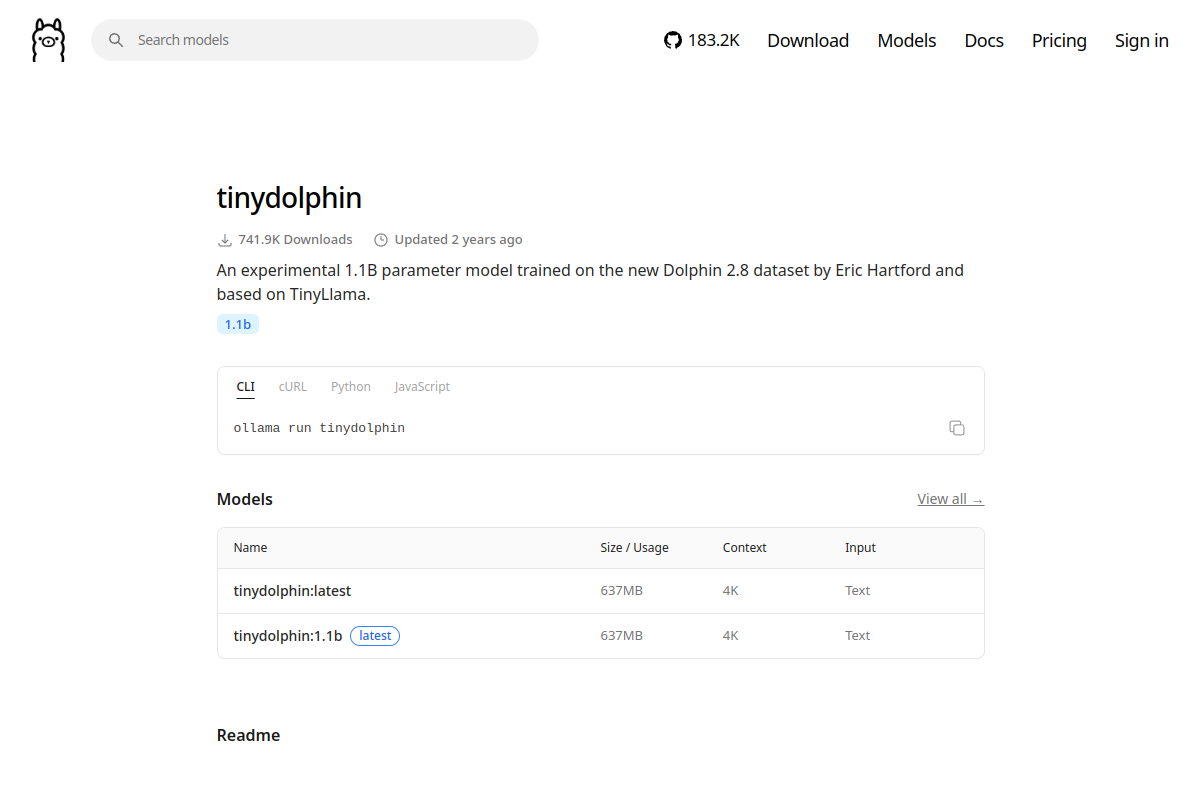
Task: Click the Context column header
Action: 745,548
